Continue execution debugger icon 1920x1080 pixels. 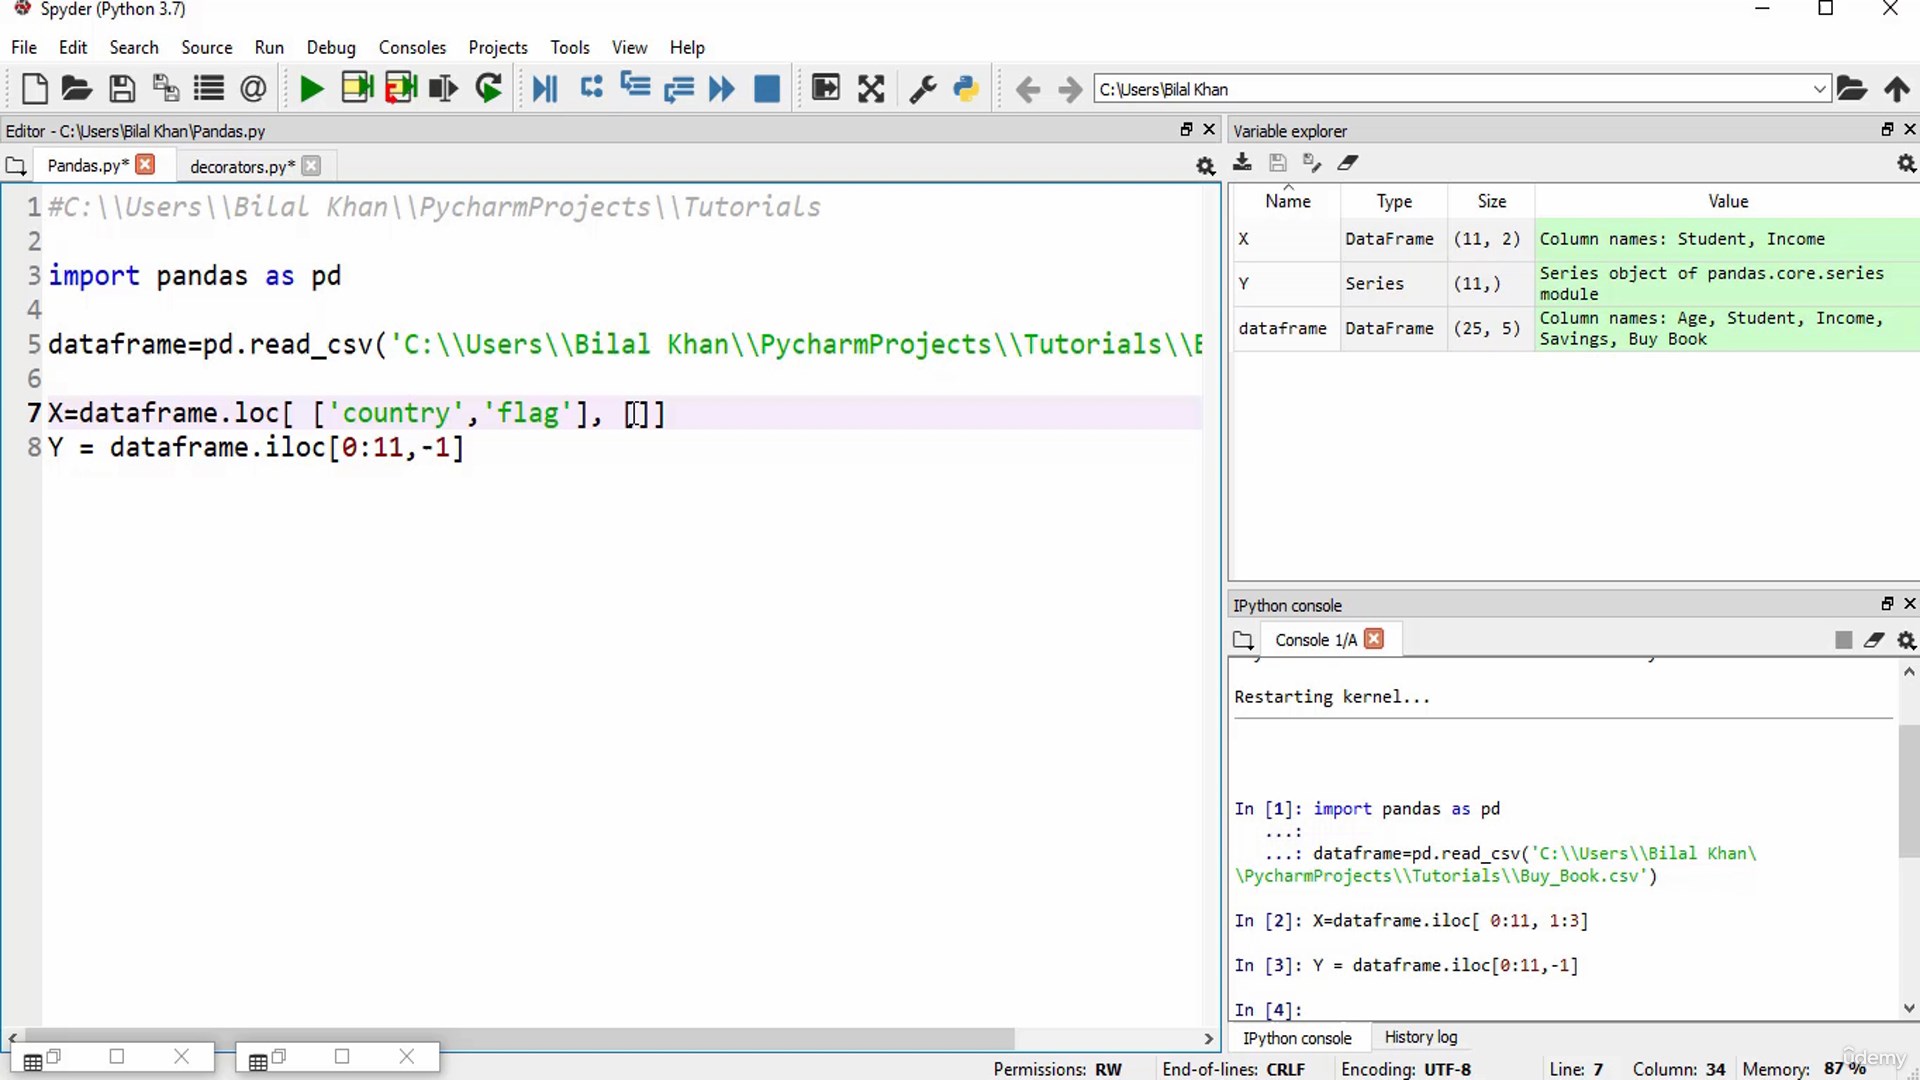click(721, 89)
